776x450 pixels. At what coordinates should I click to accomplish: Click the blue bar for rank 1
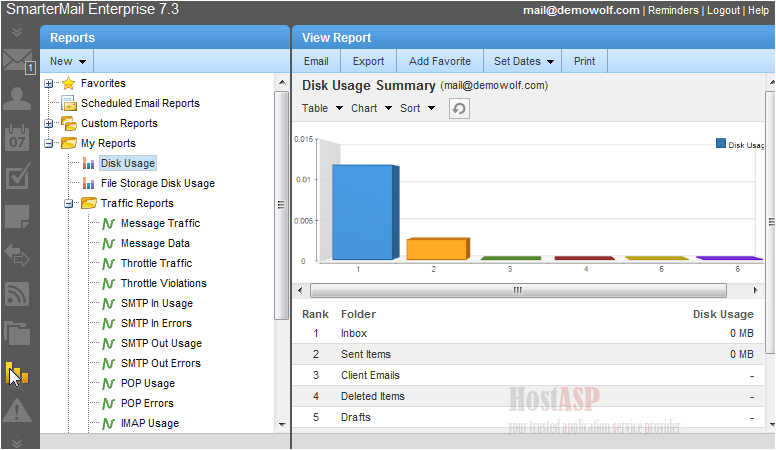366,212
